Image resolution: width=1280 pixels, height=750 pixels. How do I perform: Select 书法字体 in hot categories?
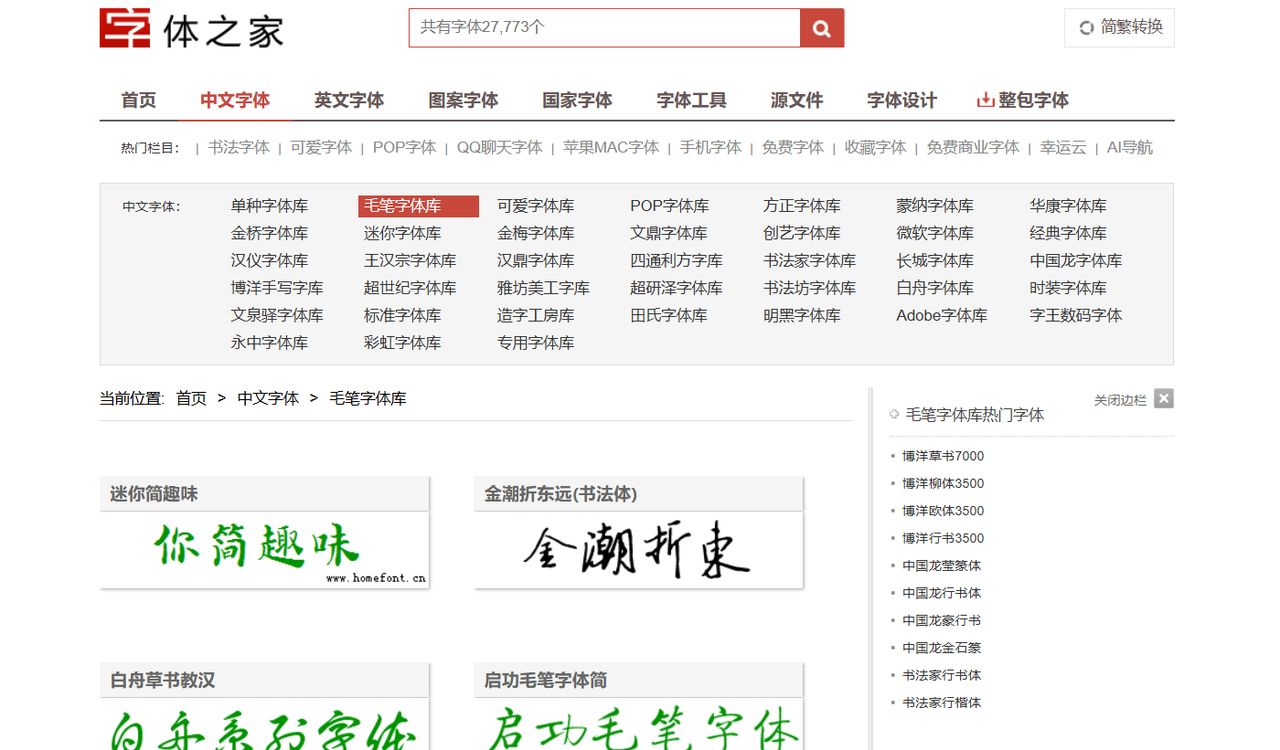pyautogui.click(x=239, y=147)
